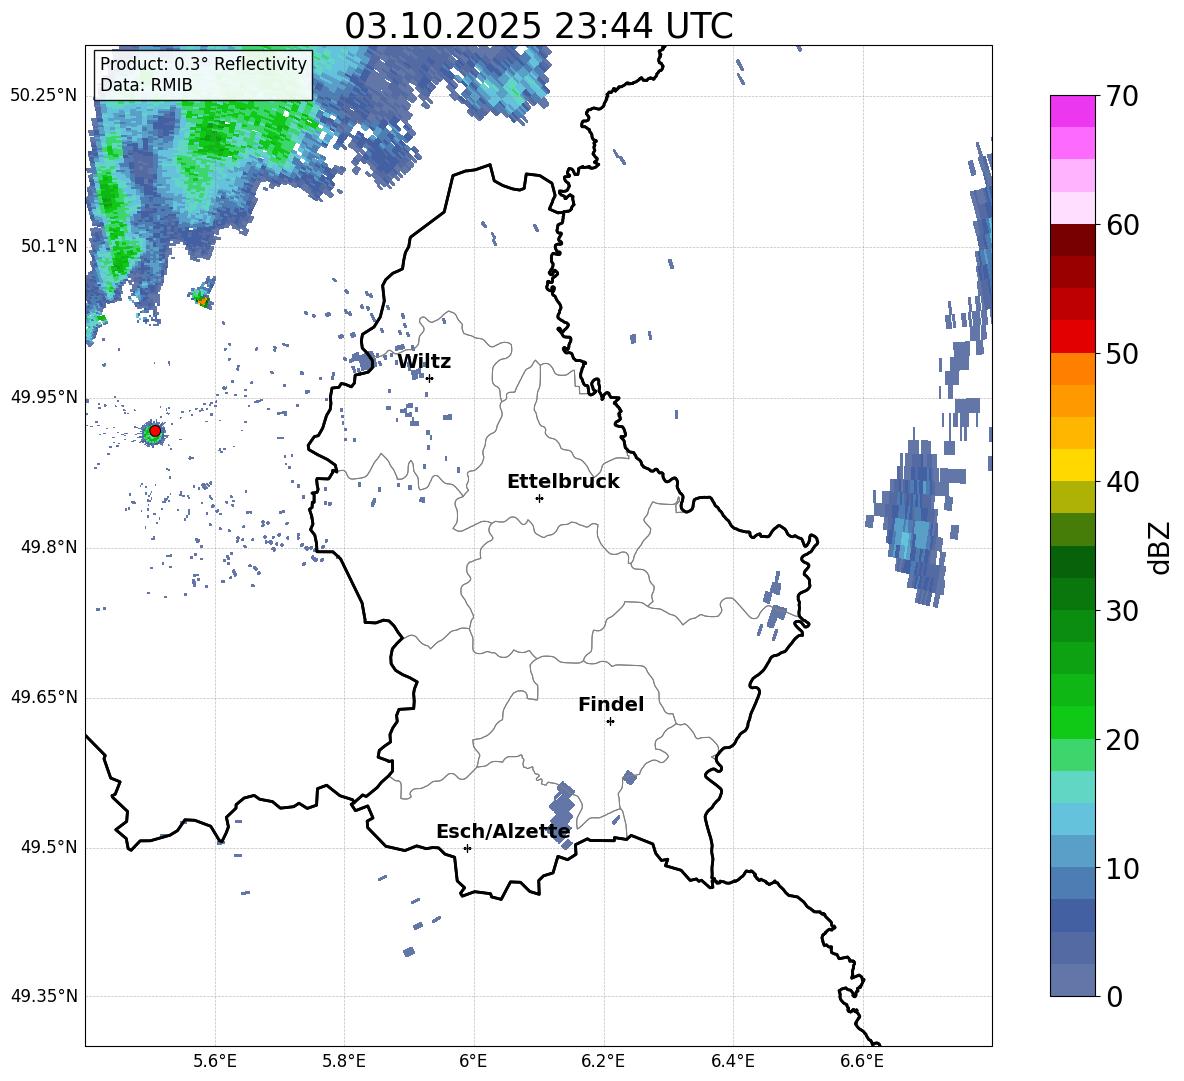Click the "Data: RMIB" text
1184x1081 pixels.
point(146,85)
